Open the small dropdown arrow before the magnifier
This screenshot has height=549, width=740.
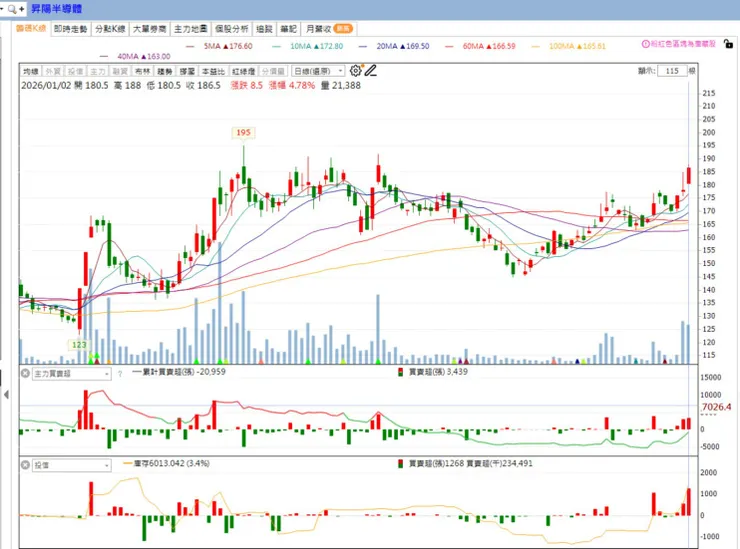2,9
